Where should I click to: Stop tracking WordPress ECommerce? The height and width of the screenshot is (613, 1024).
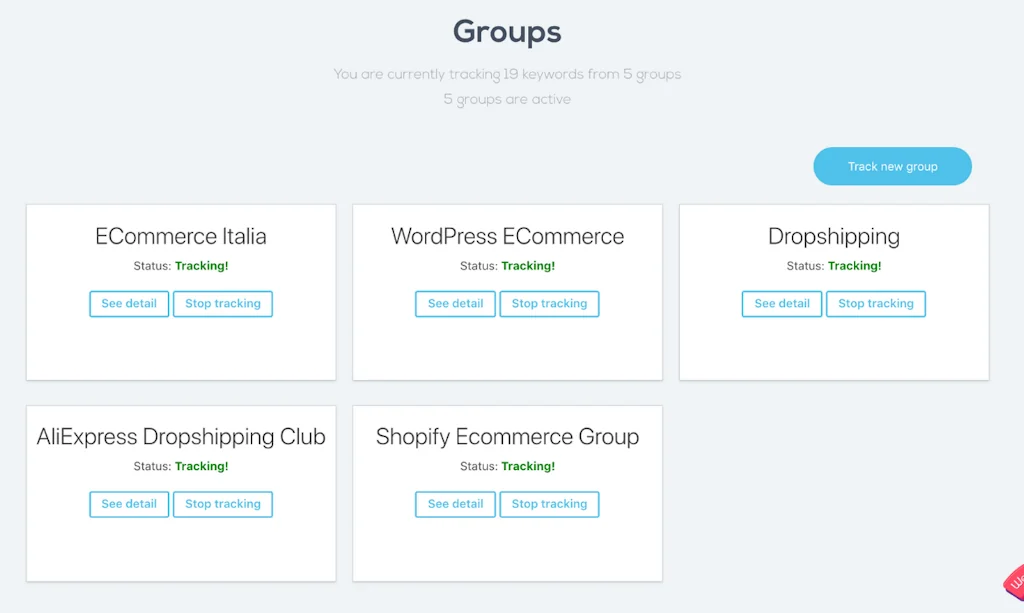(x=549, y=304)
